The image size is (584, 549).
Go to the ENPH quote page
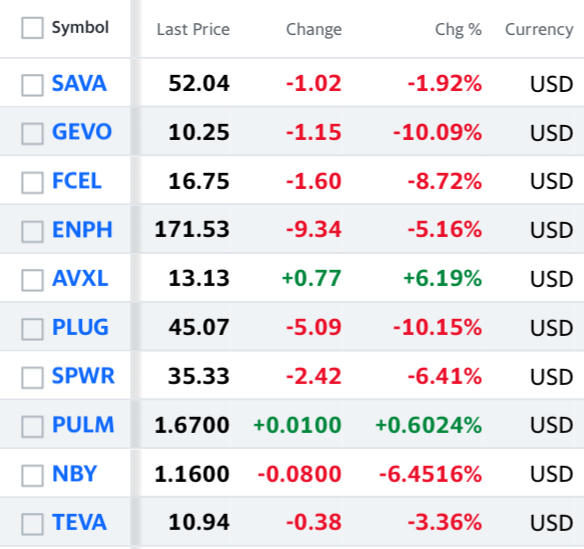(82, 229)
